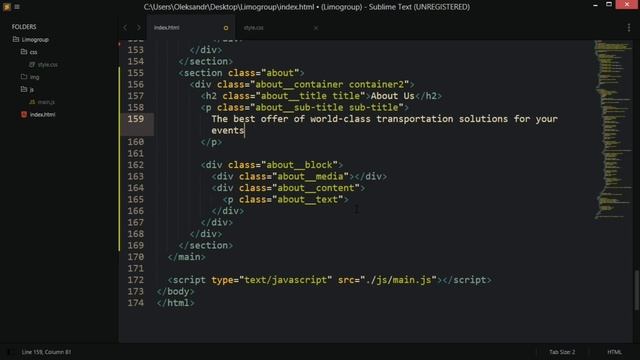Click "about__block" class value on line 162
The image size is (640, 360).
[299, 165]
